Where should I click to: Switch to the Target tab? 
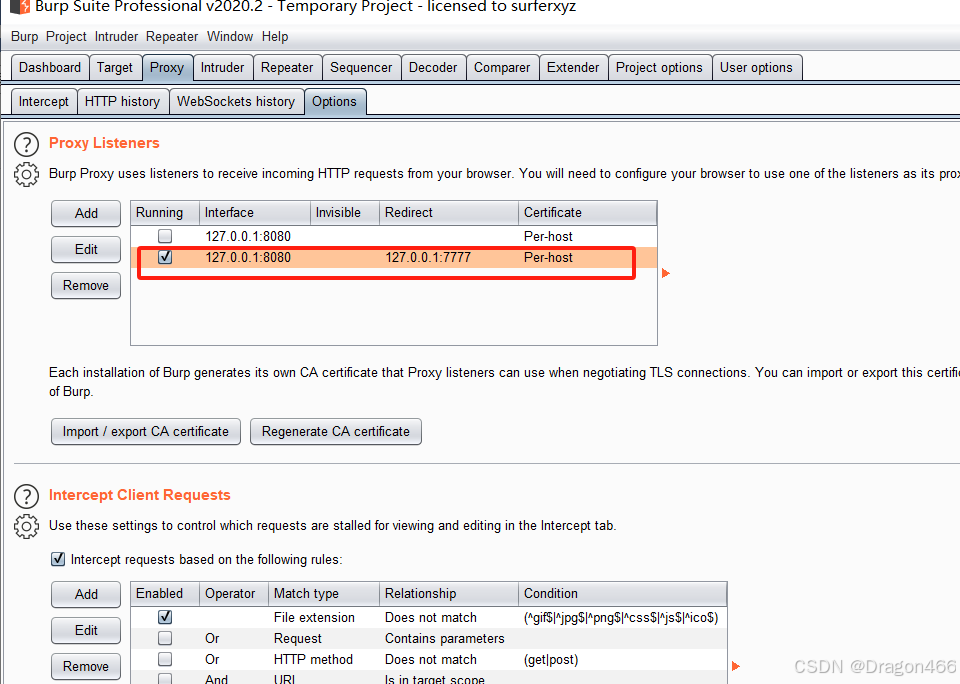click(115, 67)
